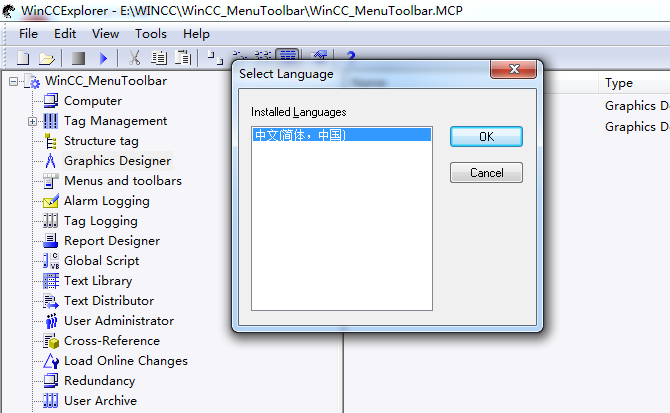Select the Load Online Changes label
The height and width of the screenshot is (413, 670).
point(126,361)
